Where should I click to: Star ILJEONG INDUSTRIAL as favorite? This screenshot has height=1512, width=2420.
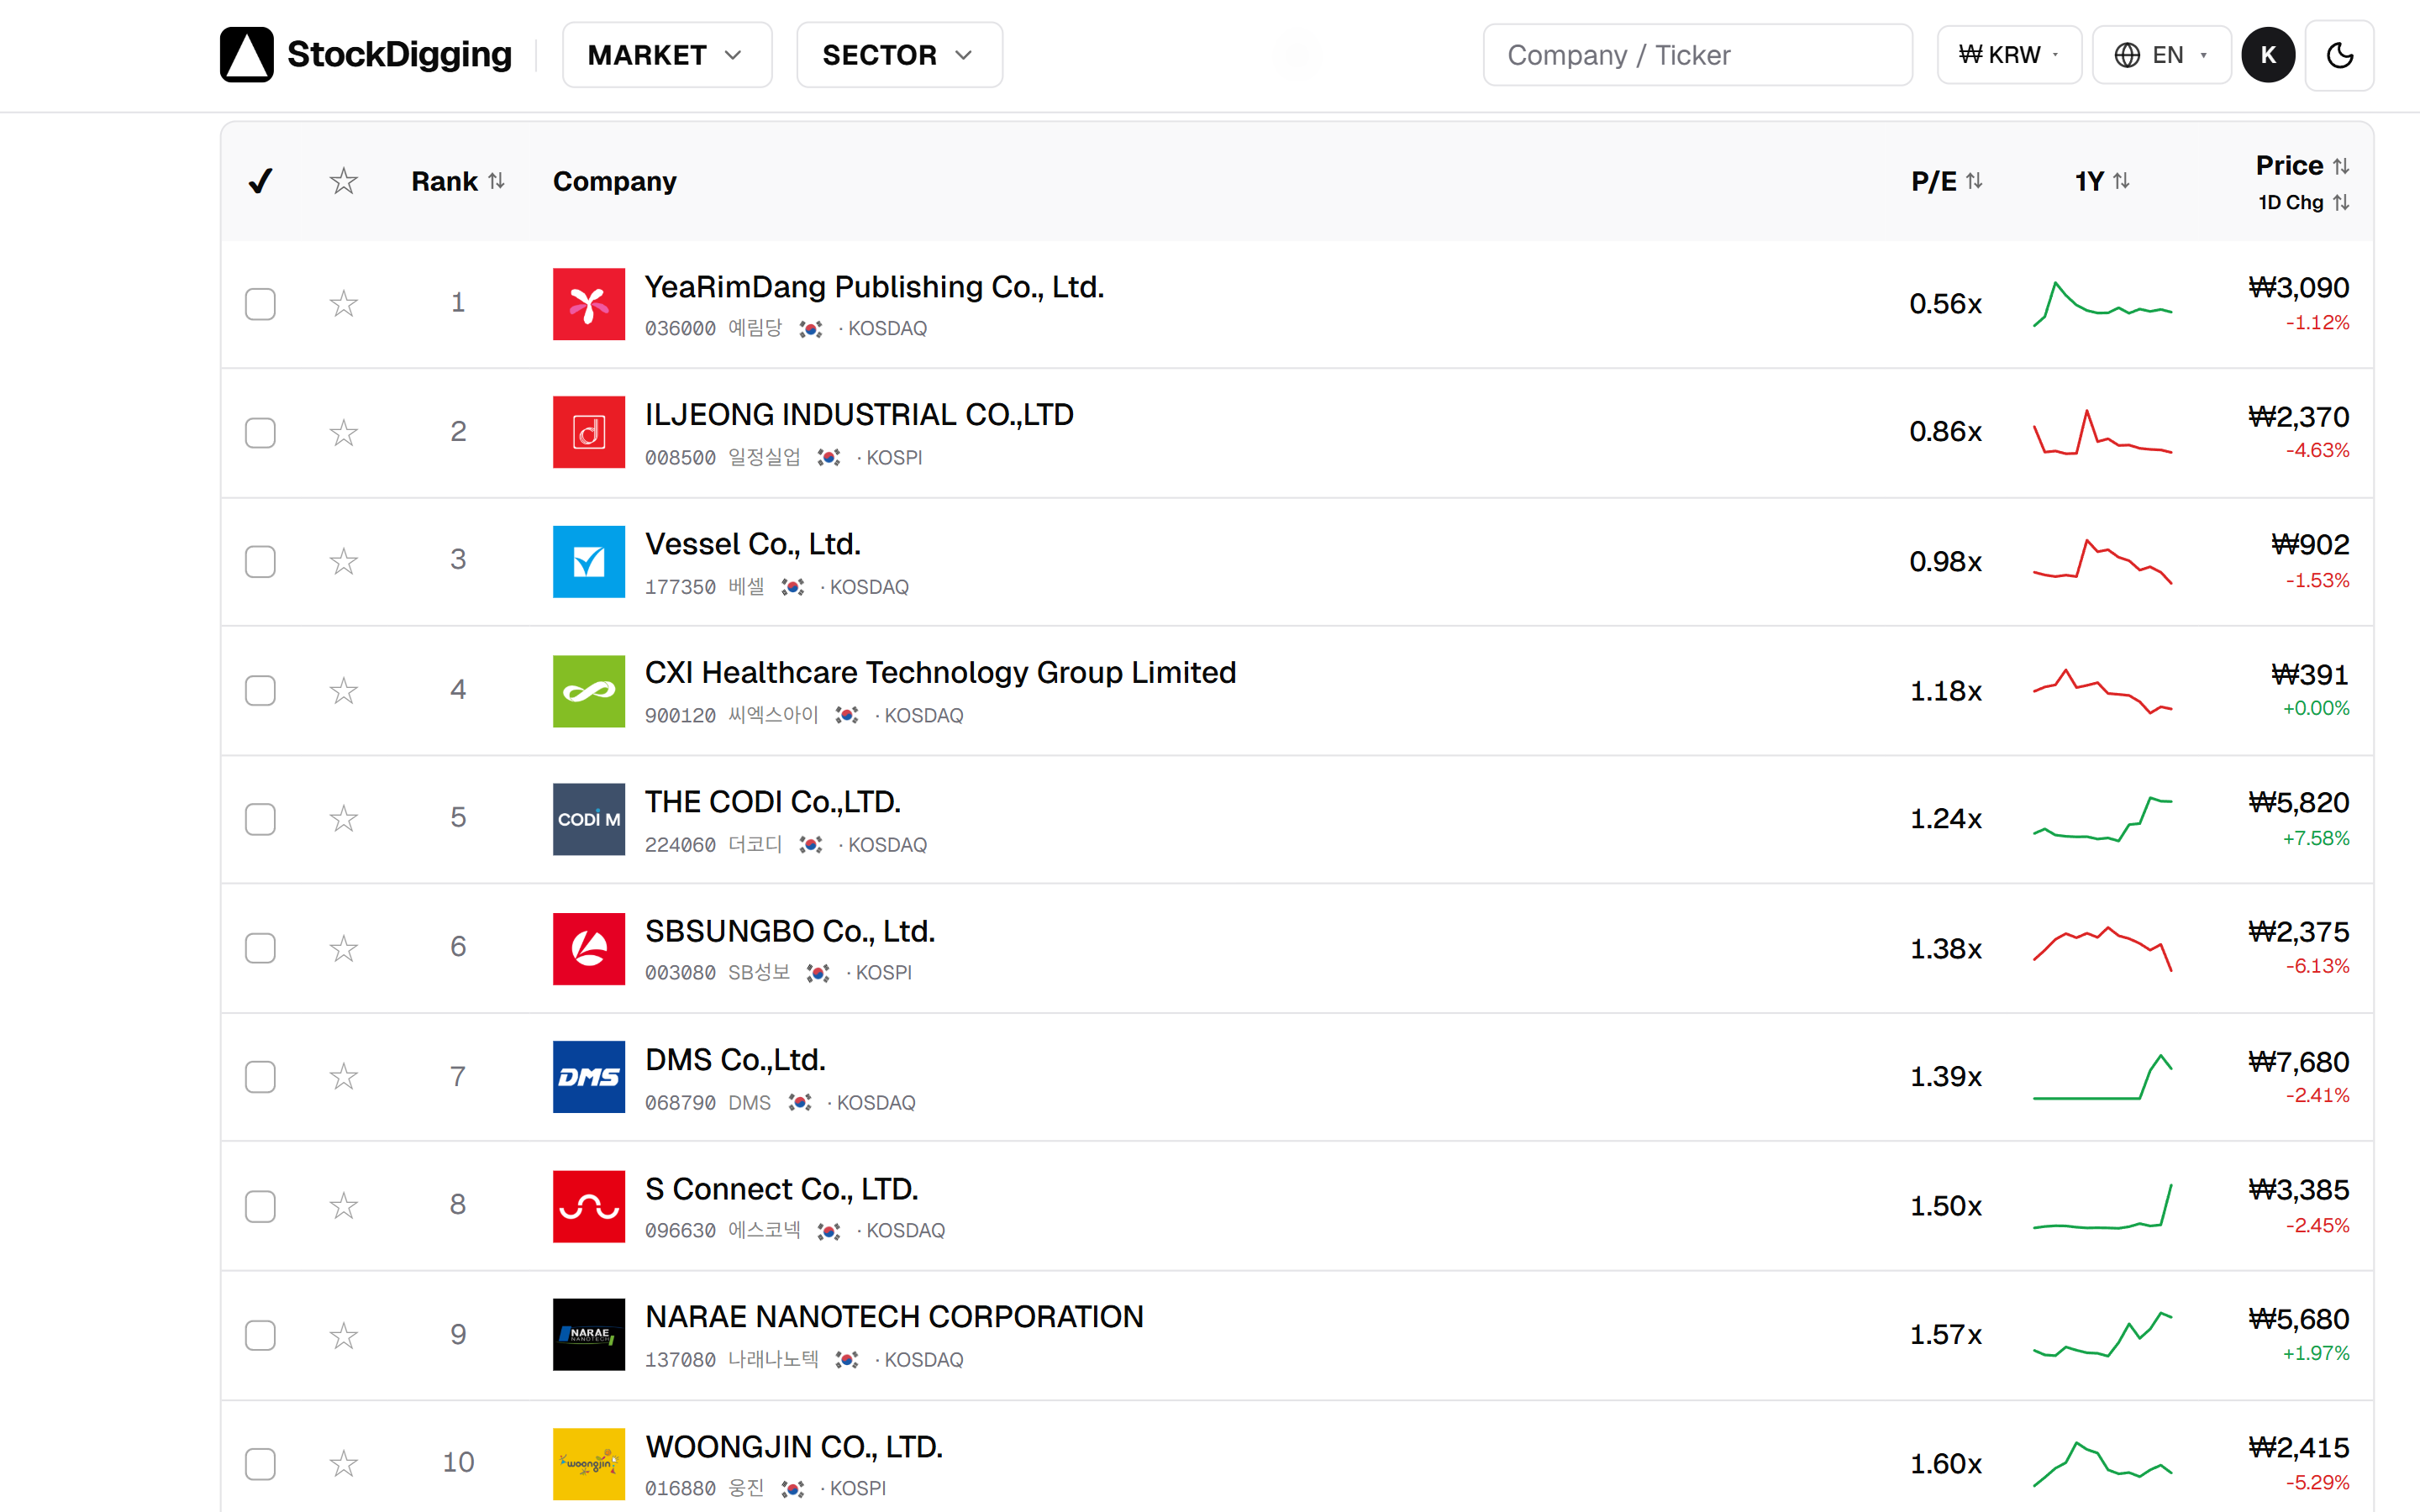pyautogui.click(x=344, y=432)
